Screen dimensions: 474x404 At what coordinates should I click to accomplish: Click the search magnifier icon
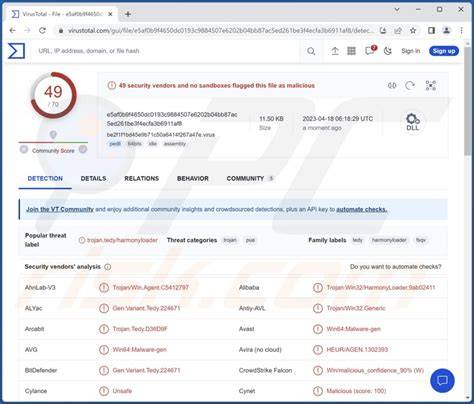click(x=311, y=51)
